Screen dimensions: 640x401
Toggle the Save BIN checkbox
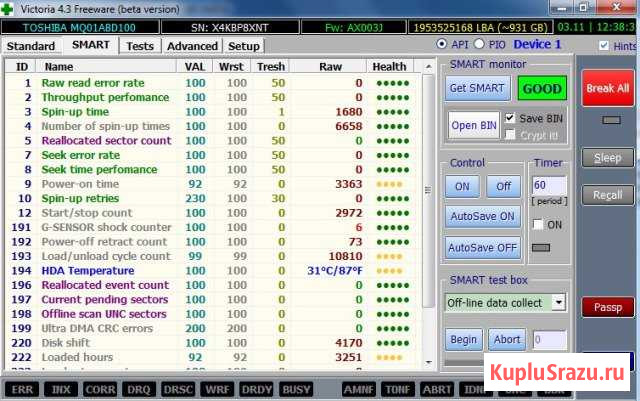pos(511,118)
